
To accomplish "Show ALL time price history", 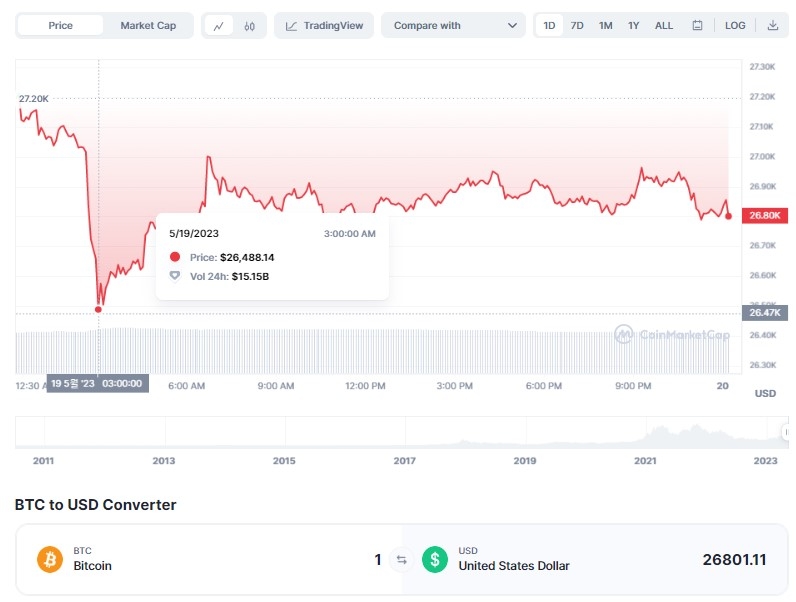I will click(664, 25).
